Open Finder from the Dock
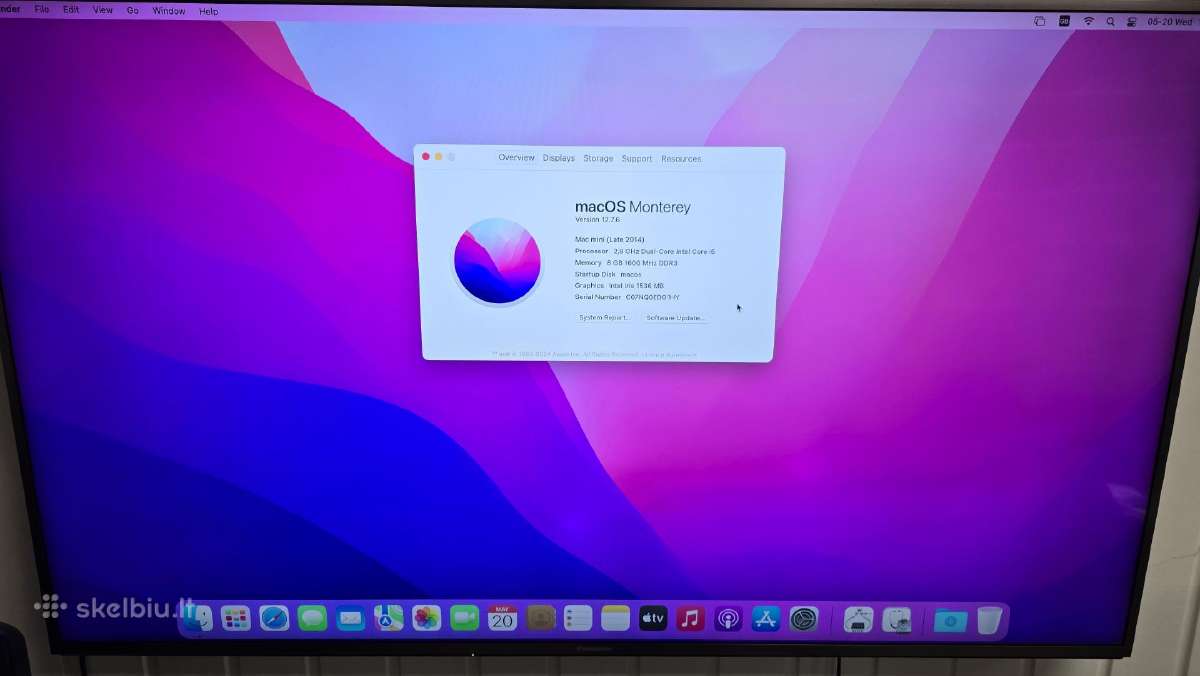 (198, 618)
